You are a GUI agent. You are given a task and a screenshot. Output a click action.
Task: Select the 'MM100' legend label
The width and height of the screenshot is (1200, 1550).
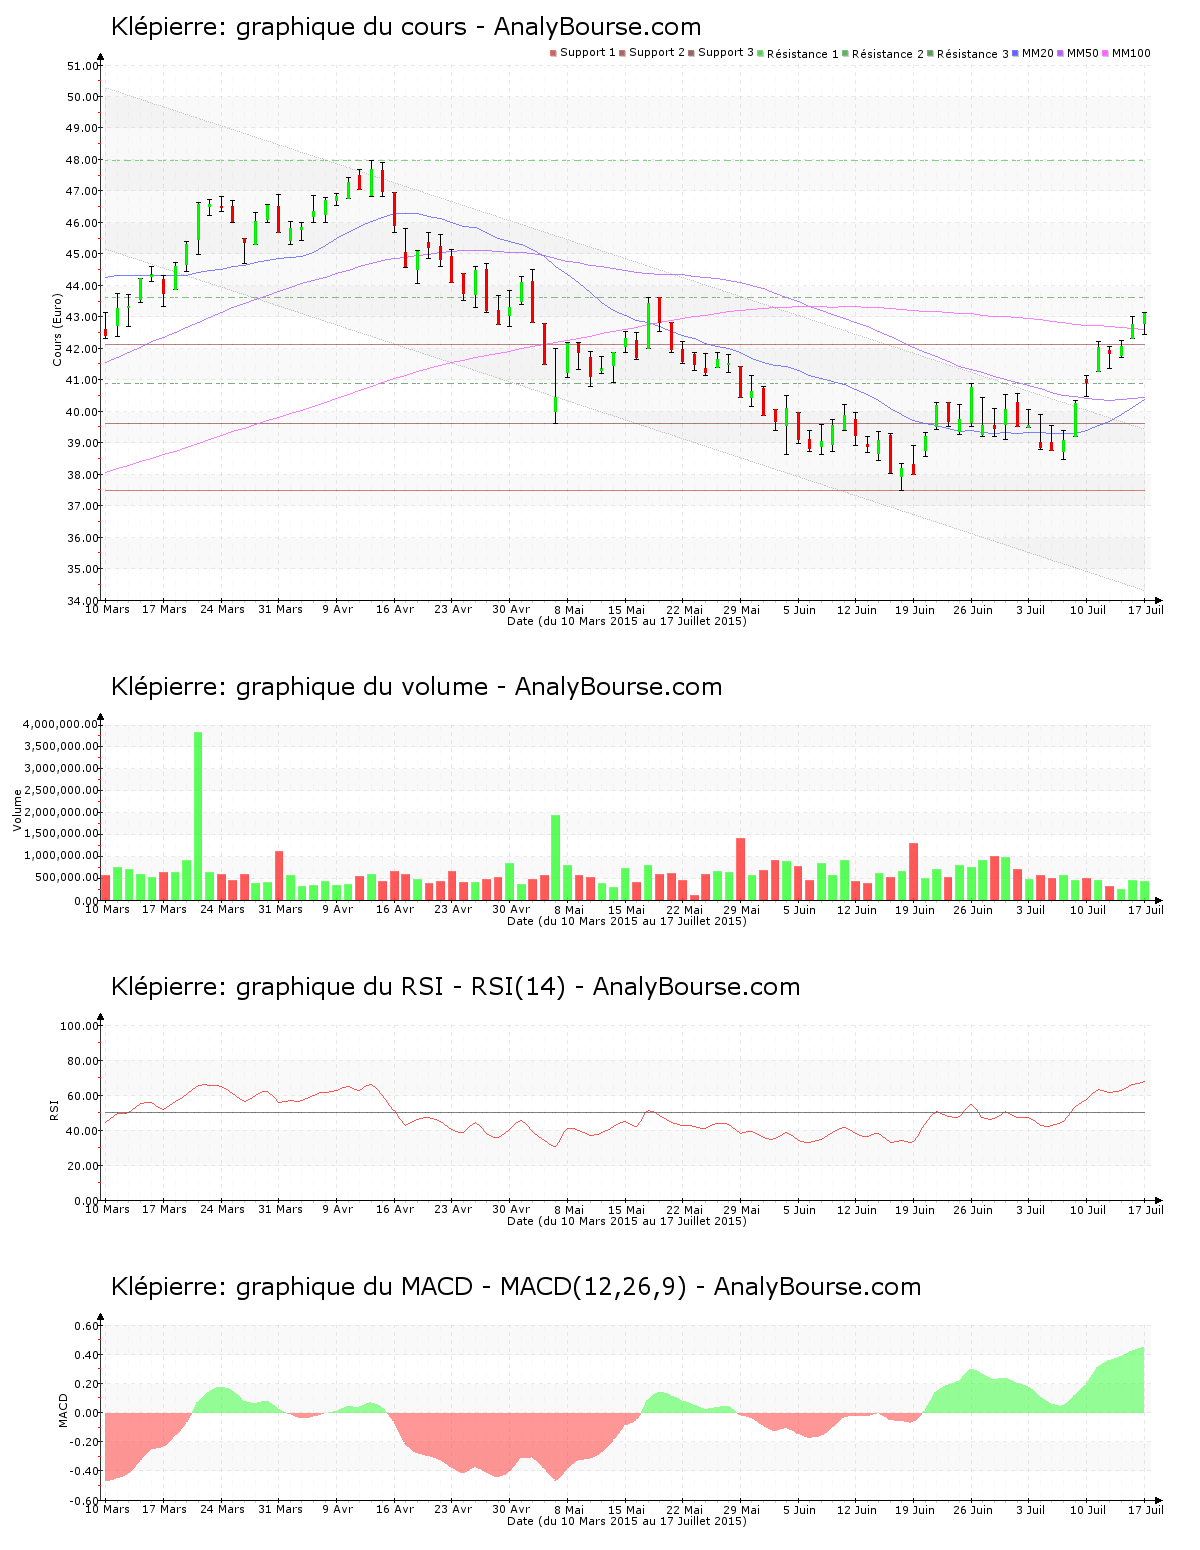tap(1132, 53)
